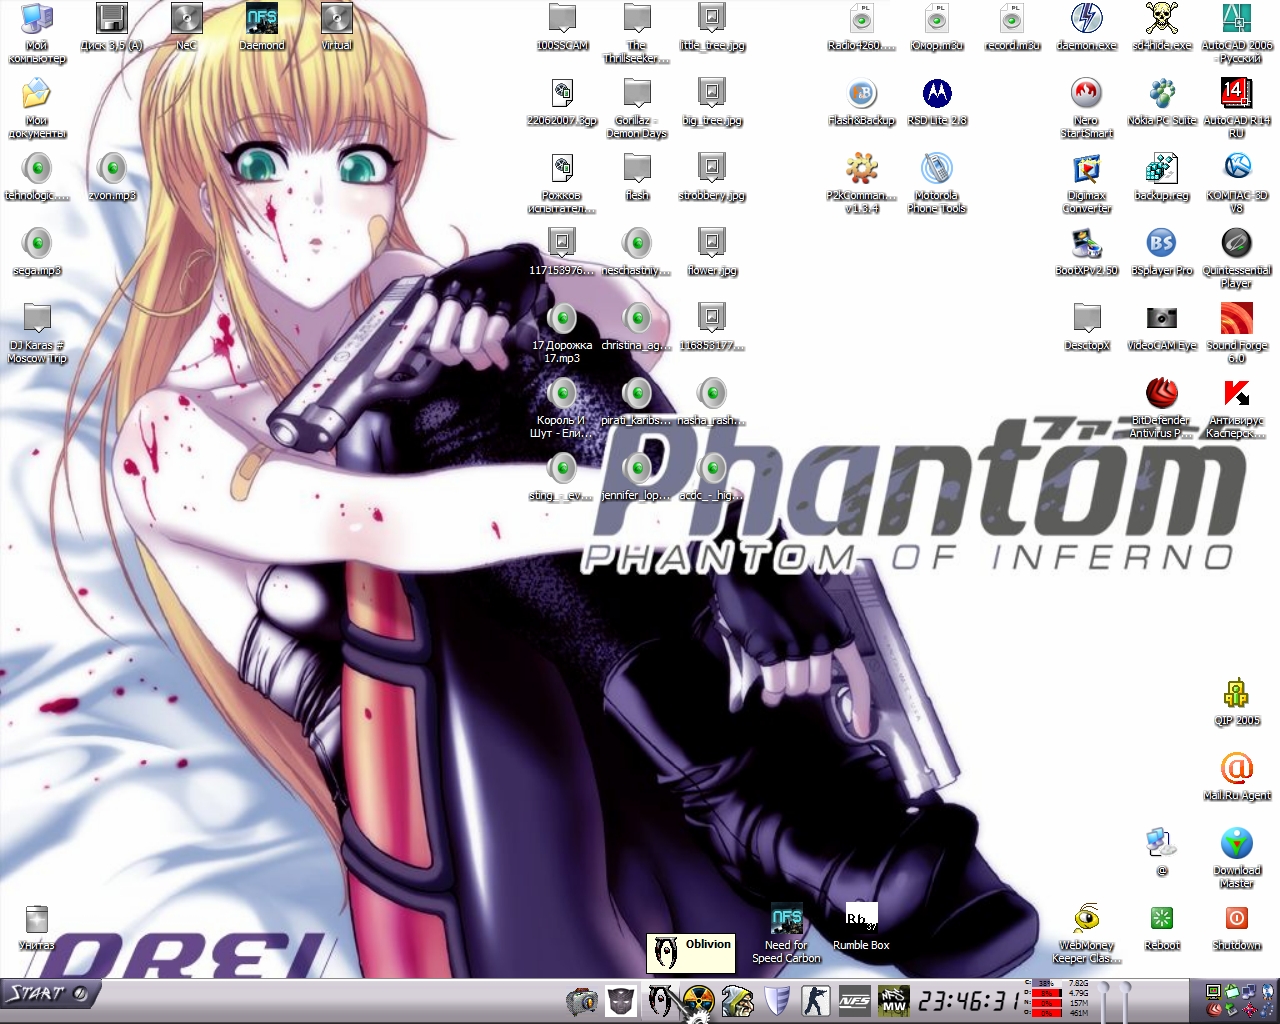Launch Counter-Strike from the dock
The height and width of the screenshot is (1024, 1280).
[816, 1000]
